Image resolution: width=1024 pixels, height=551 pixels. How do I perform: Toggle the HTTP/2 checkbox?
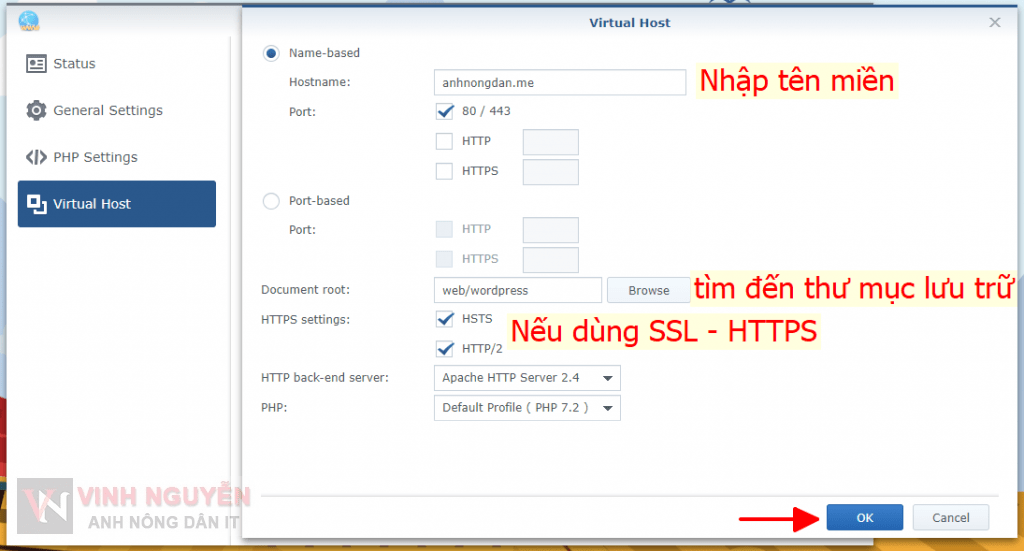click(x=445, y=349)
